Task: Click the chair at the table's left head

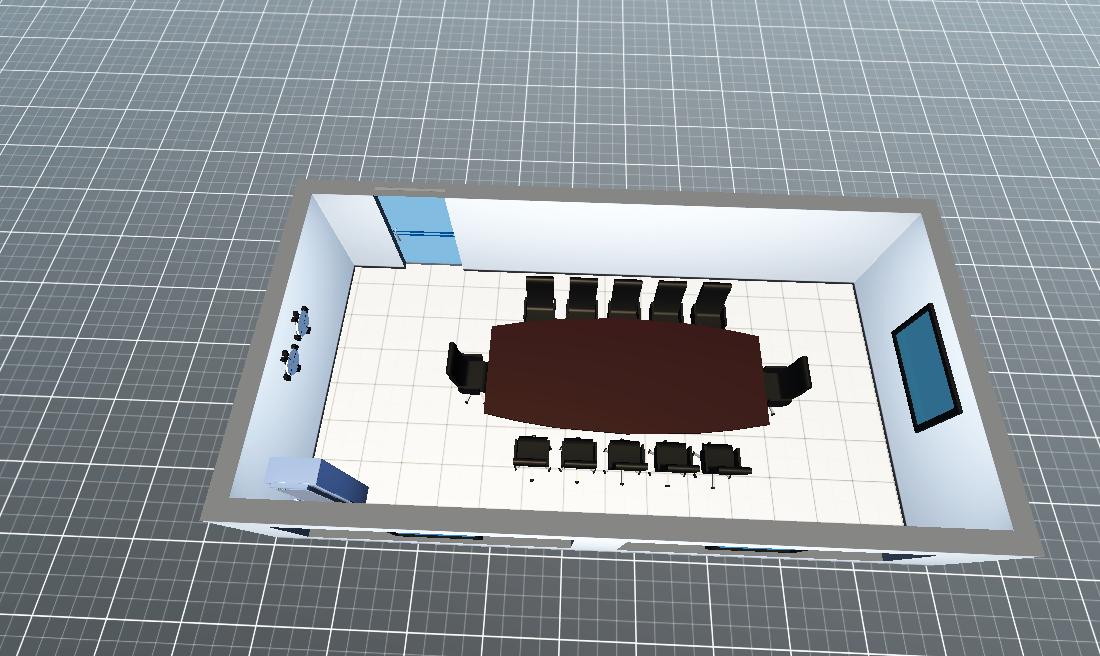Action: (x=465, y=369)
